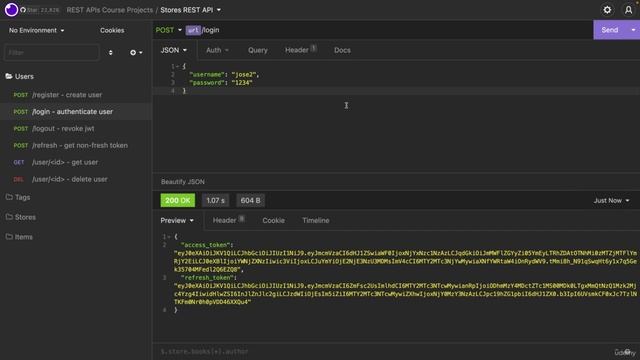Image resolution: width=640 pixels, height=360 pixels.
Task: Select /logout - revoke jwt request
Action: tap(76, 129)
